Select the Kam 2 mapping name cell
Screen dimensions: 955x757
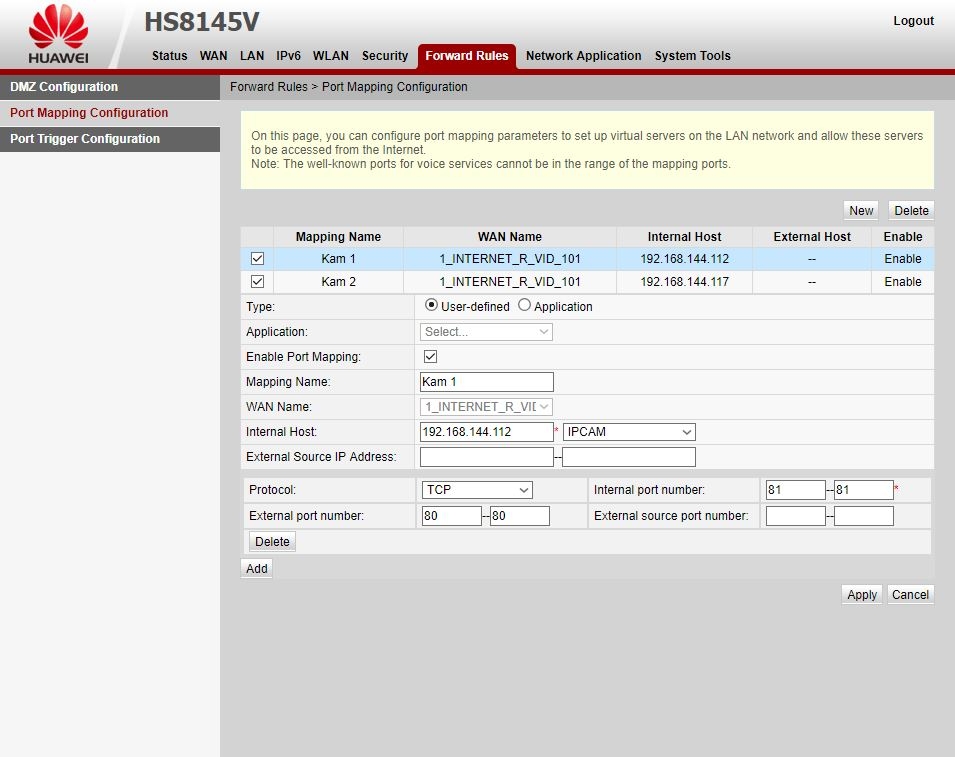[339, 281]
